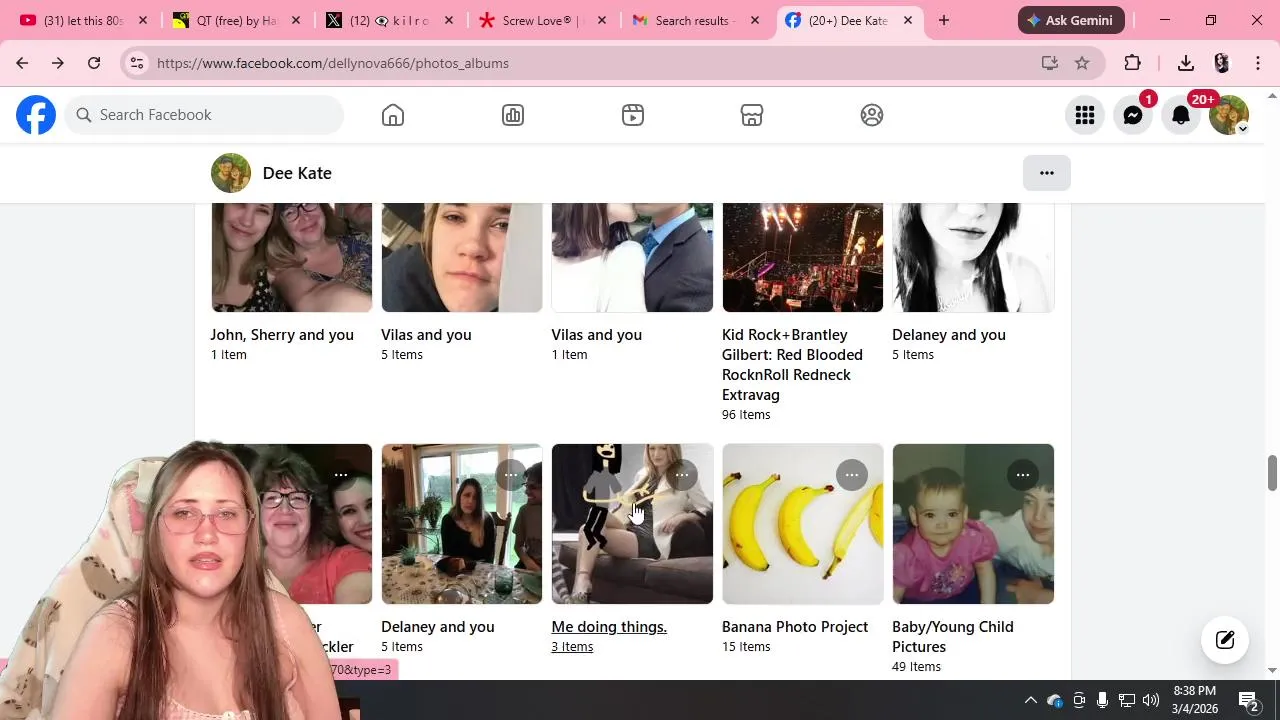Switch to the YouTube 'let this 80s' tab

[x=83, y=20]
